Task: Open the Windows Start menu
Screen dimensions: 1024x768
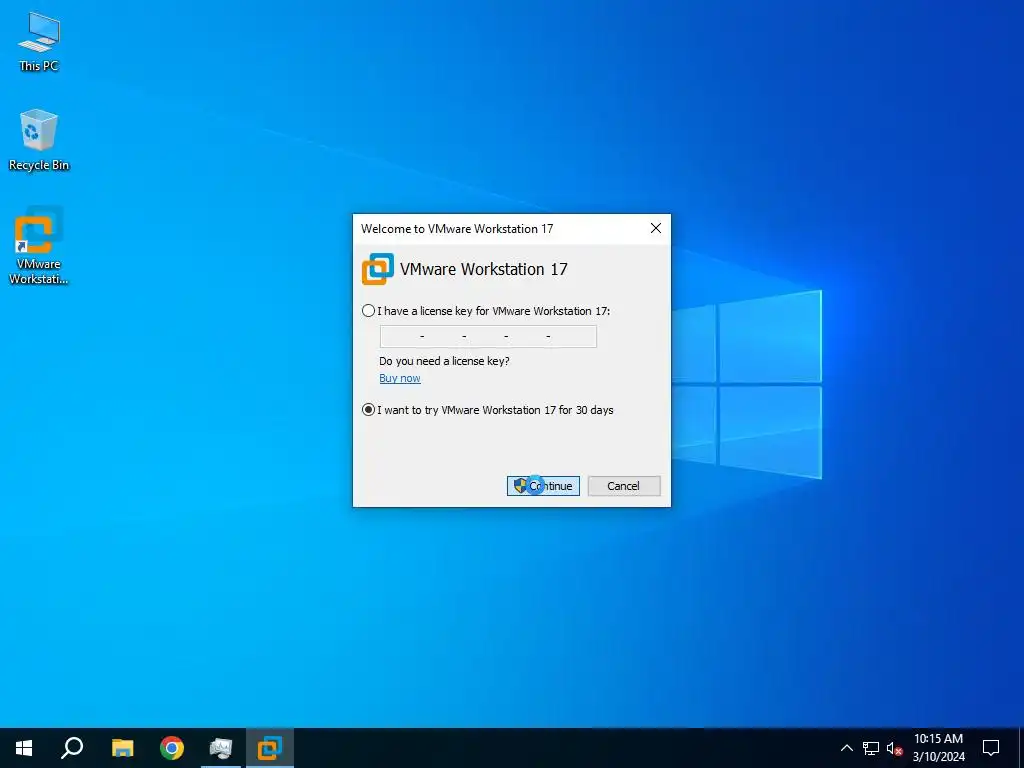Action: pyautogui.click(x=24, y=748)
